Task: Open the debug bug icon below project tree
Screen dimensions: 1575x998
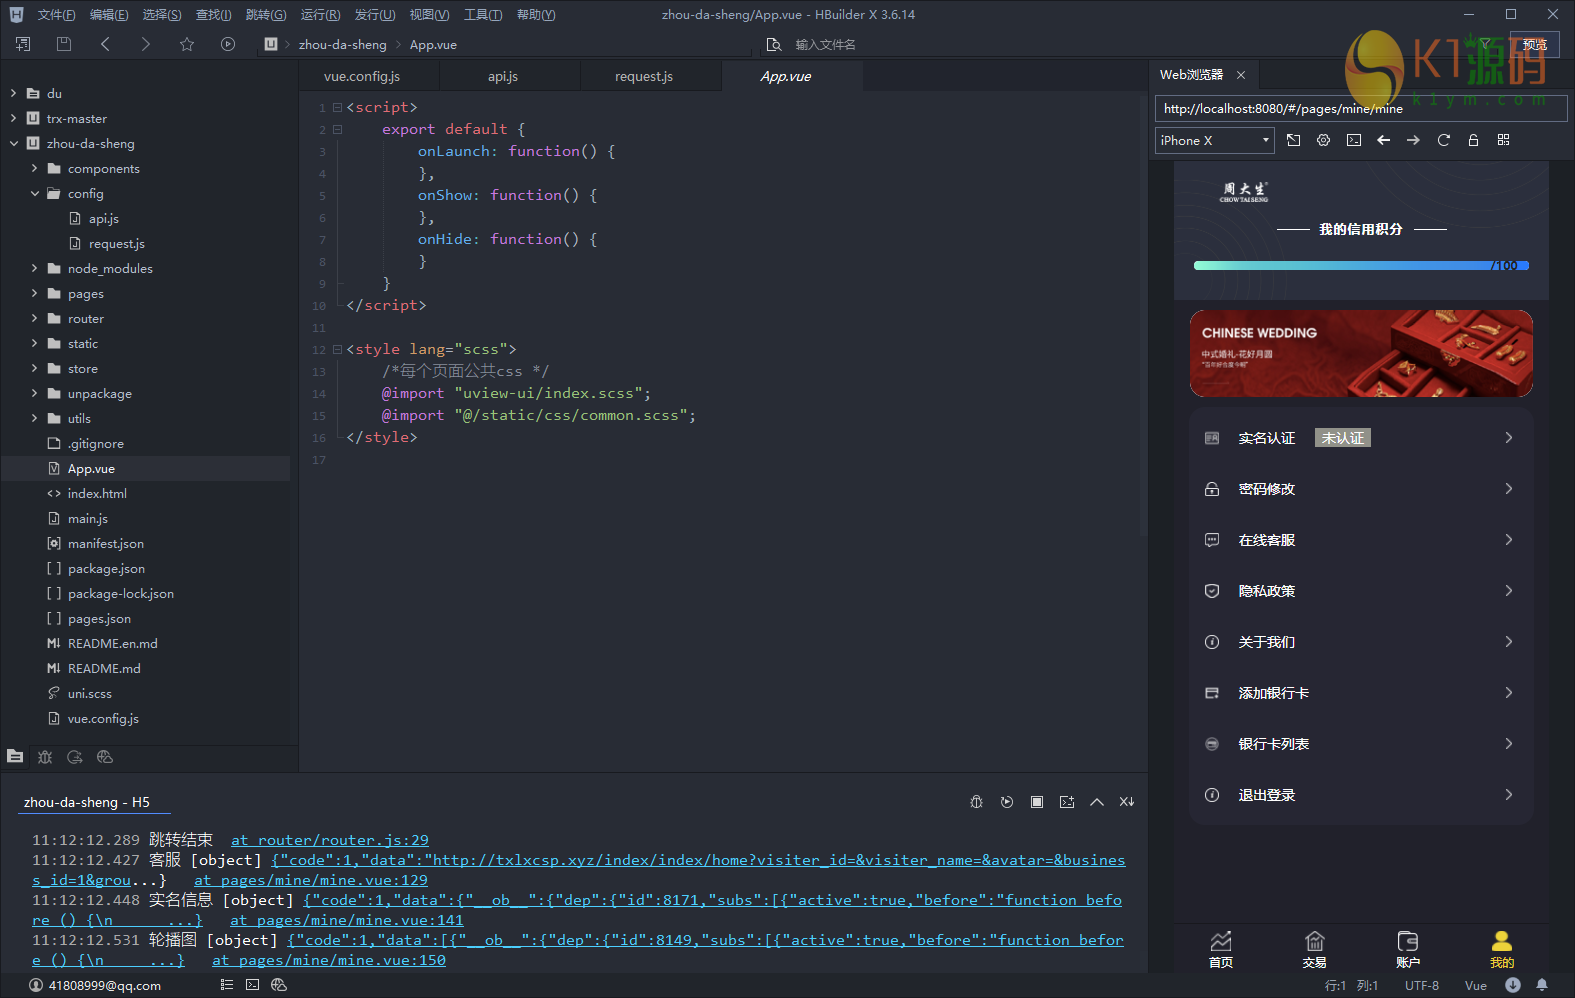Action: [x=45, y=757]
